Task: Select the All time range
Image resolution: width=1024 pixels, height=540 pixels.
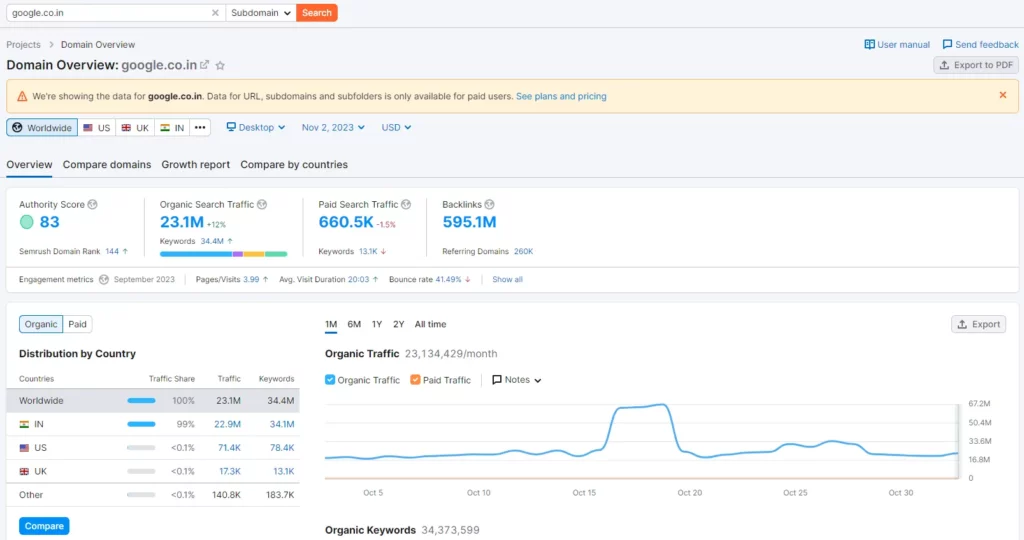Action: (430, 324)
